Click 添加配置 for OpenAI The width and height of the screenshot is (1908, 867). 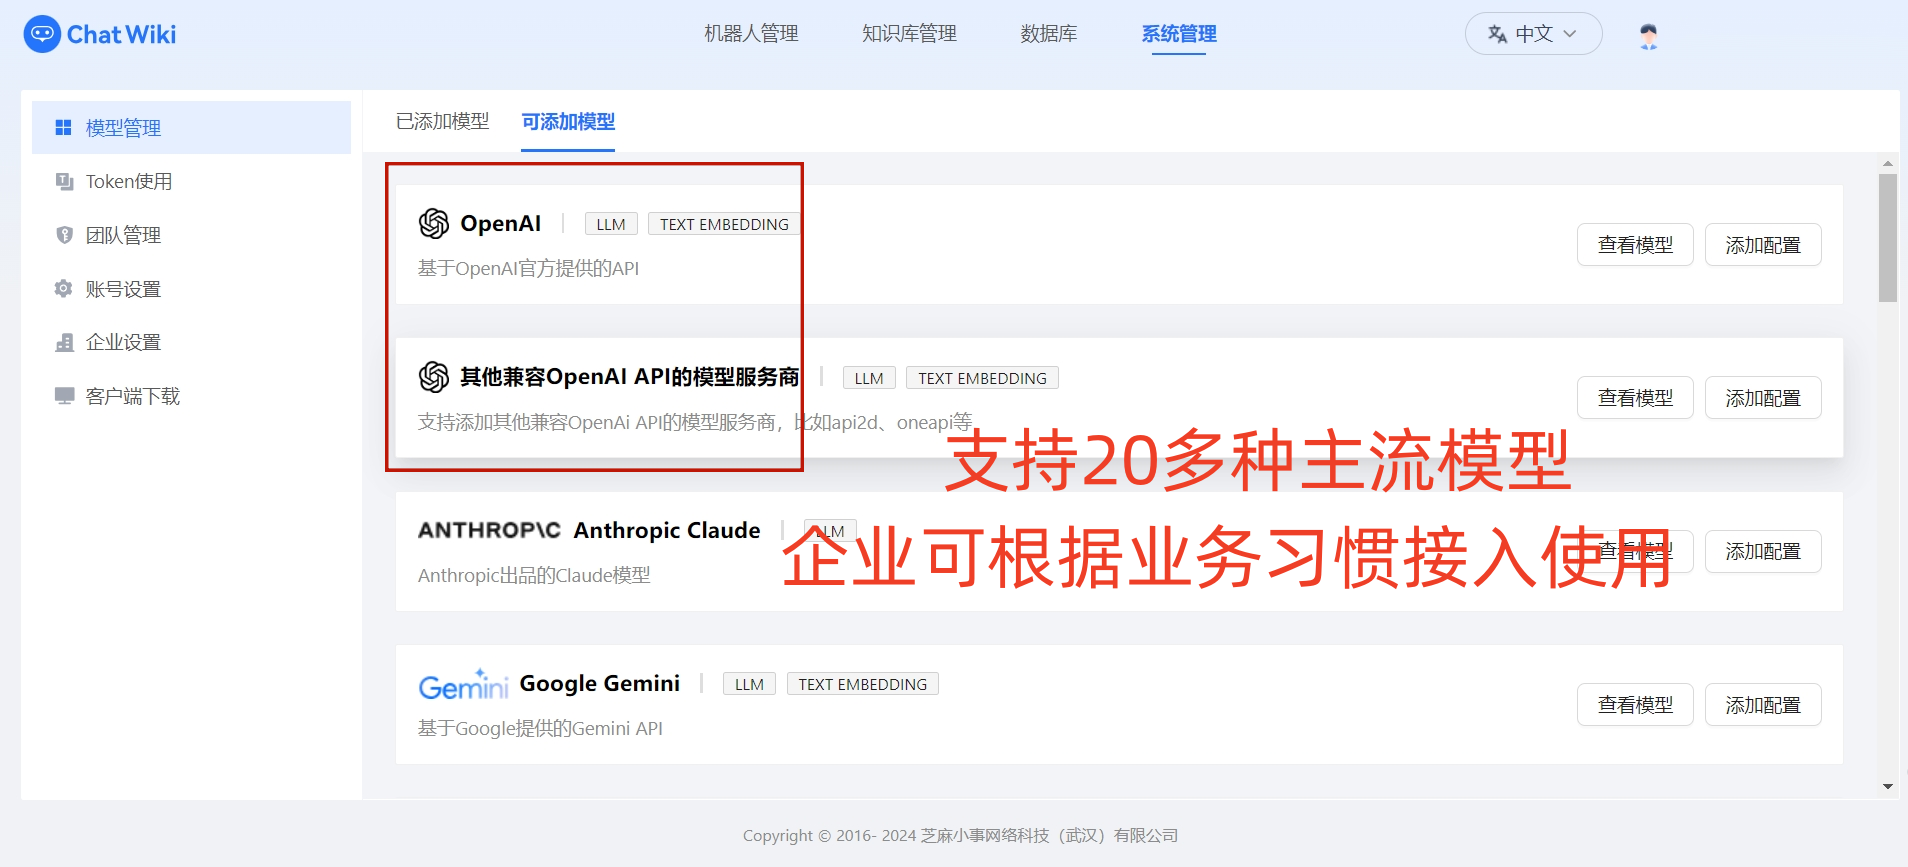1763,245
